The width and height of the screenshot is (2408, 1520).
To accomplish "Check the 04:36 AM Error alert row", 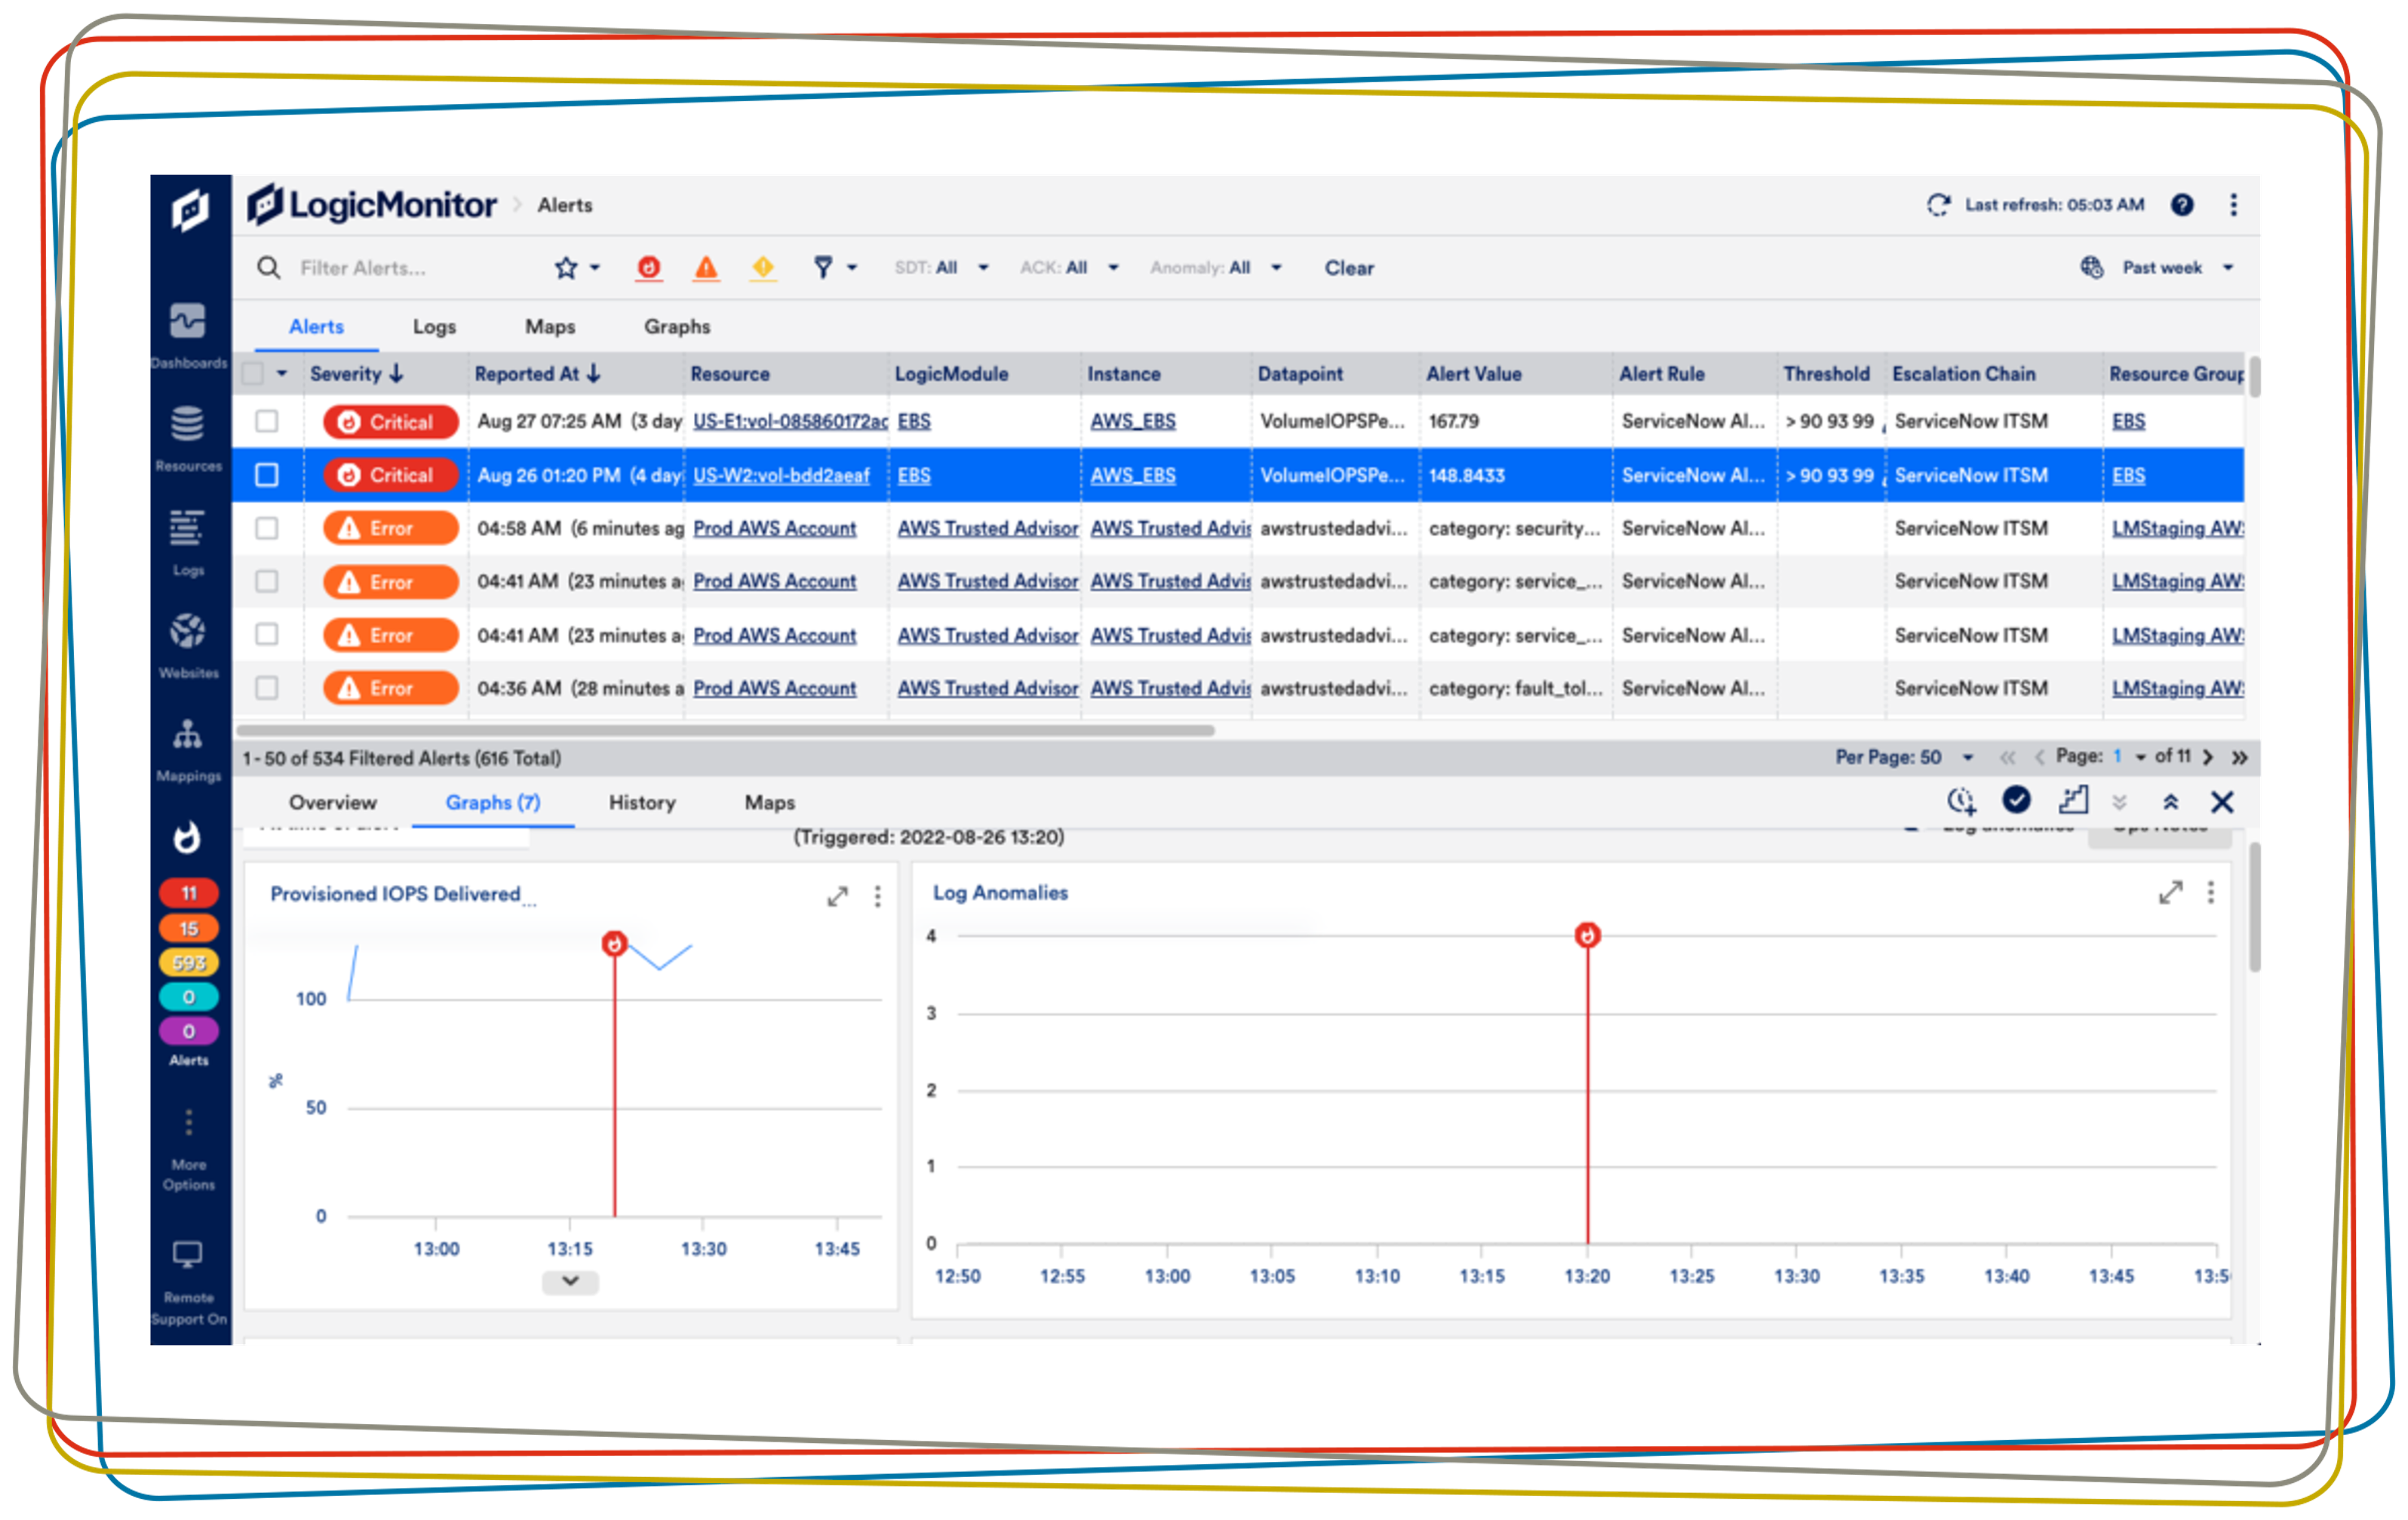I will click(x=267, y=688).
